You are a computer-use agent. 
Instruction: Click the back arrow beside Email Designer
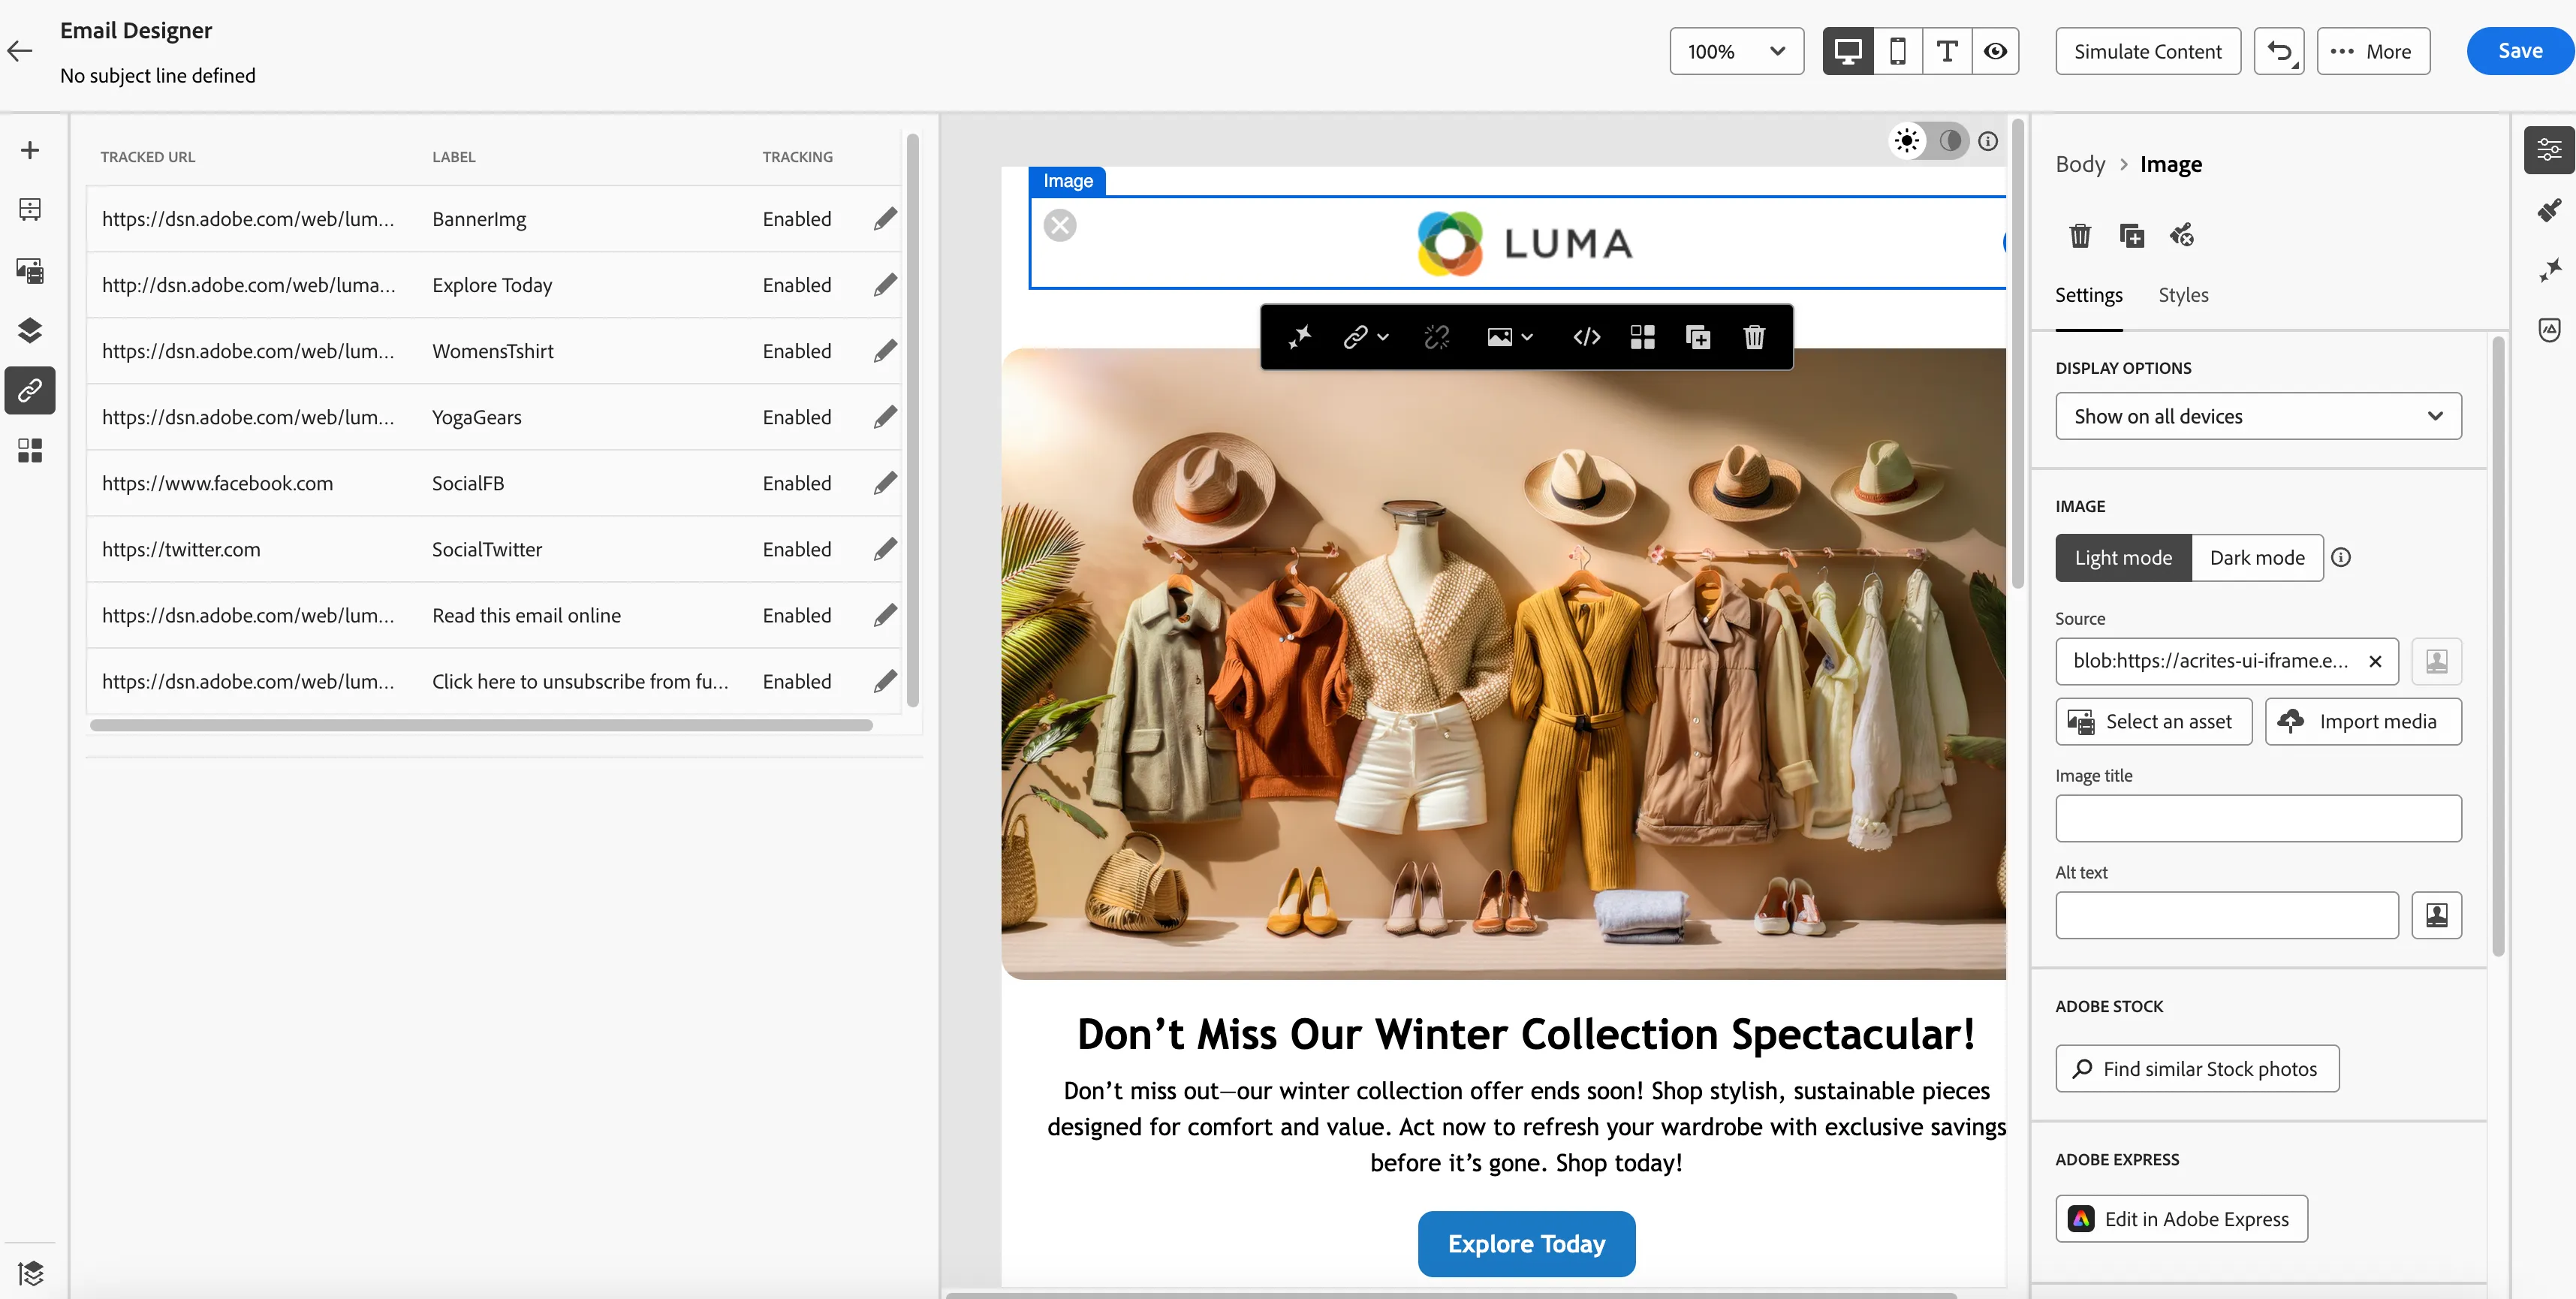[x=20, y=51]
